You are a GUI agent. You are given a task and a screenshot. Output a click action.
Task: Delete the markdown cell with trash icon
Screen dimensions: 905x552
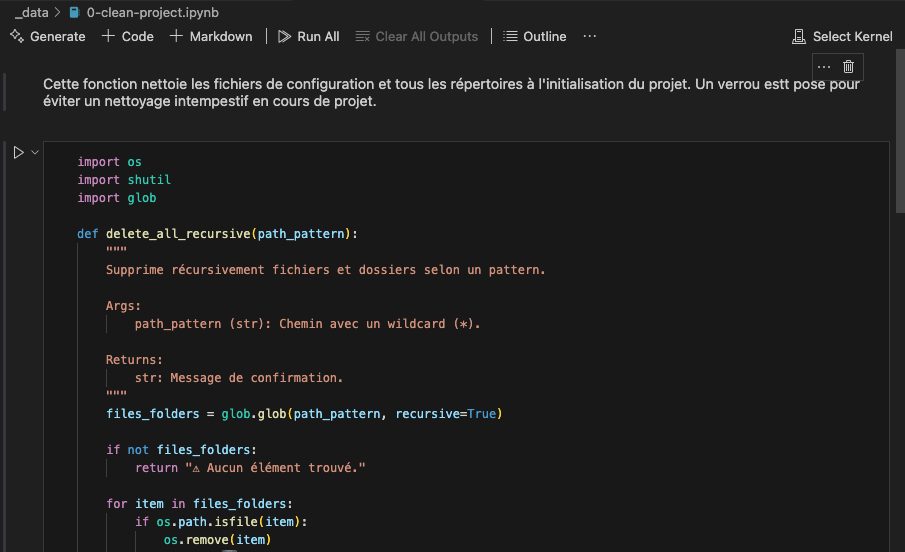(x=848, y=66)
